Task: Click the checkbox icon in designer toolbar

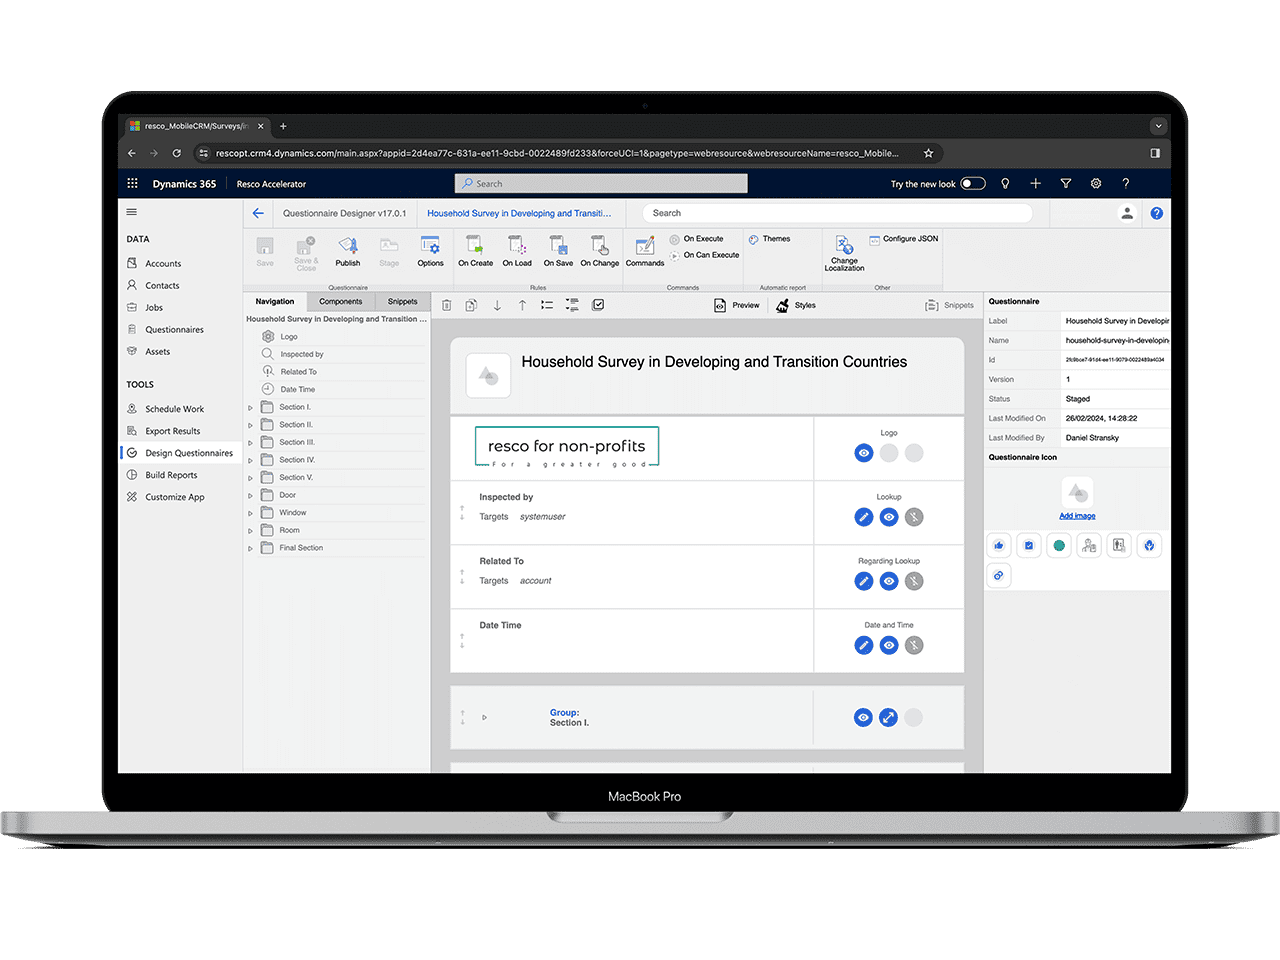Action: pyautogui.click(x=598, y=305)
